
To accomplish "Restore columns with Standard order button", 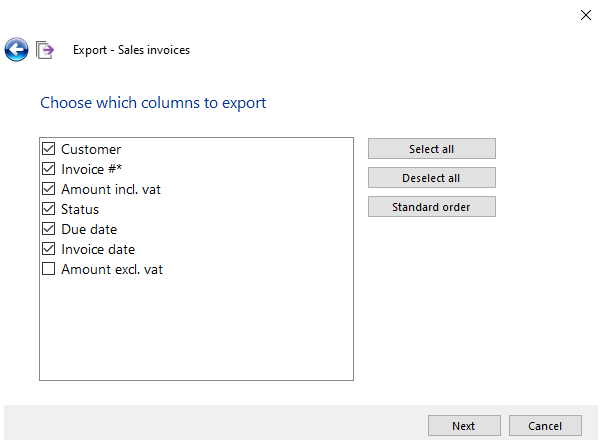I will 431,207.
